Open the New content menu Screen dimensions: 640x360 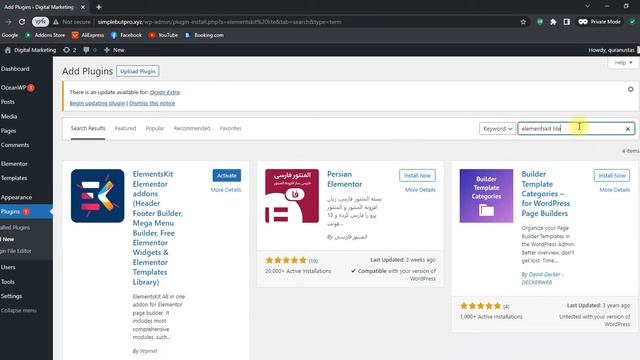[x=114, y=50]
